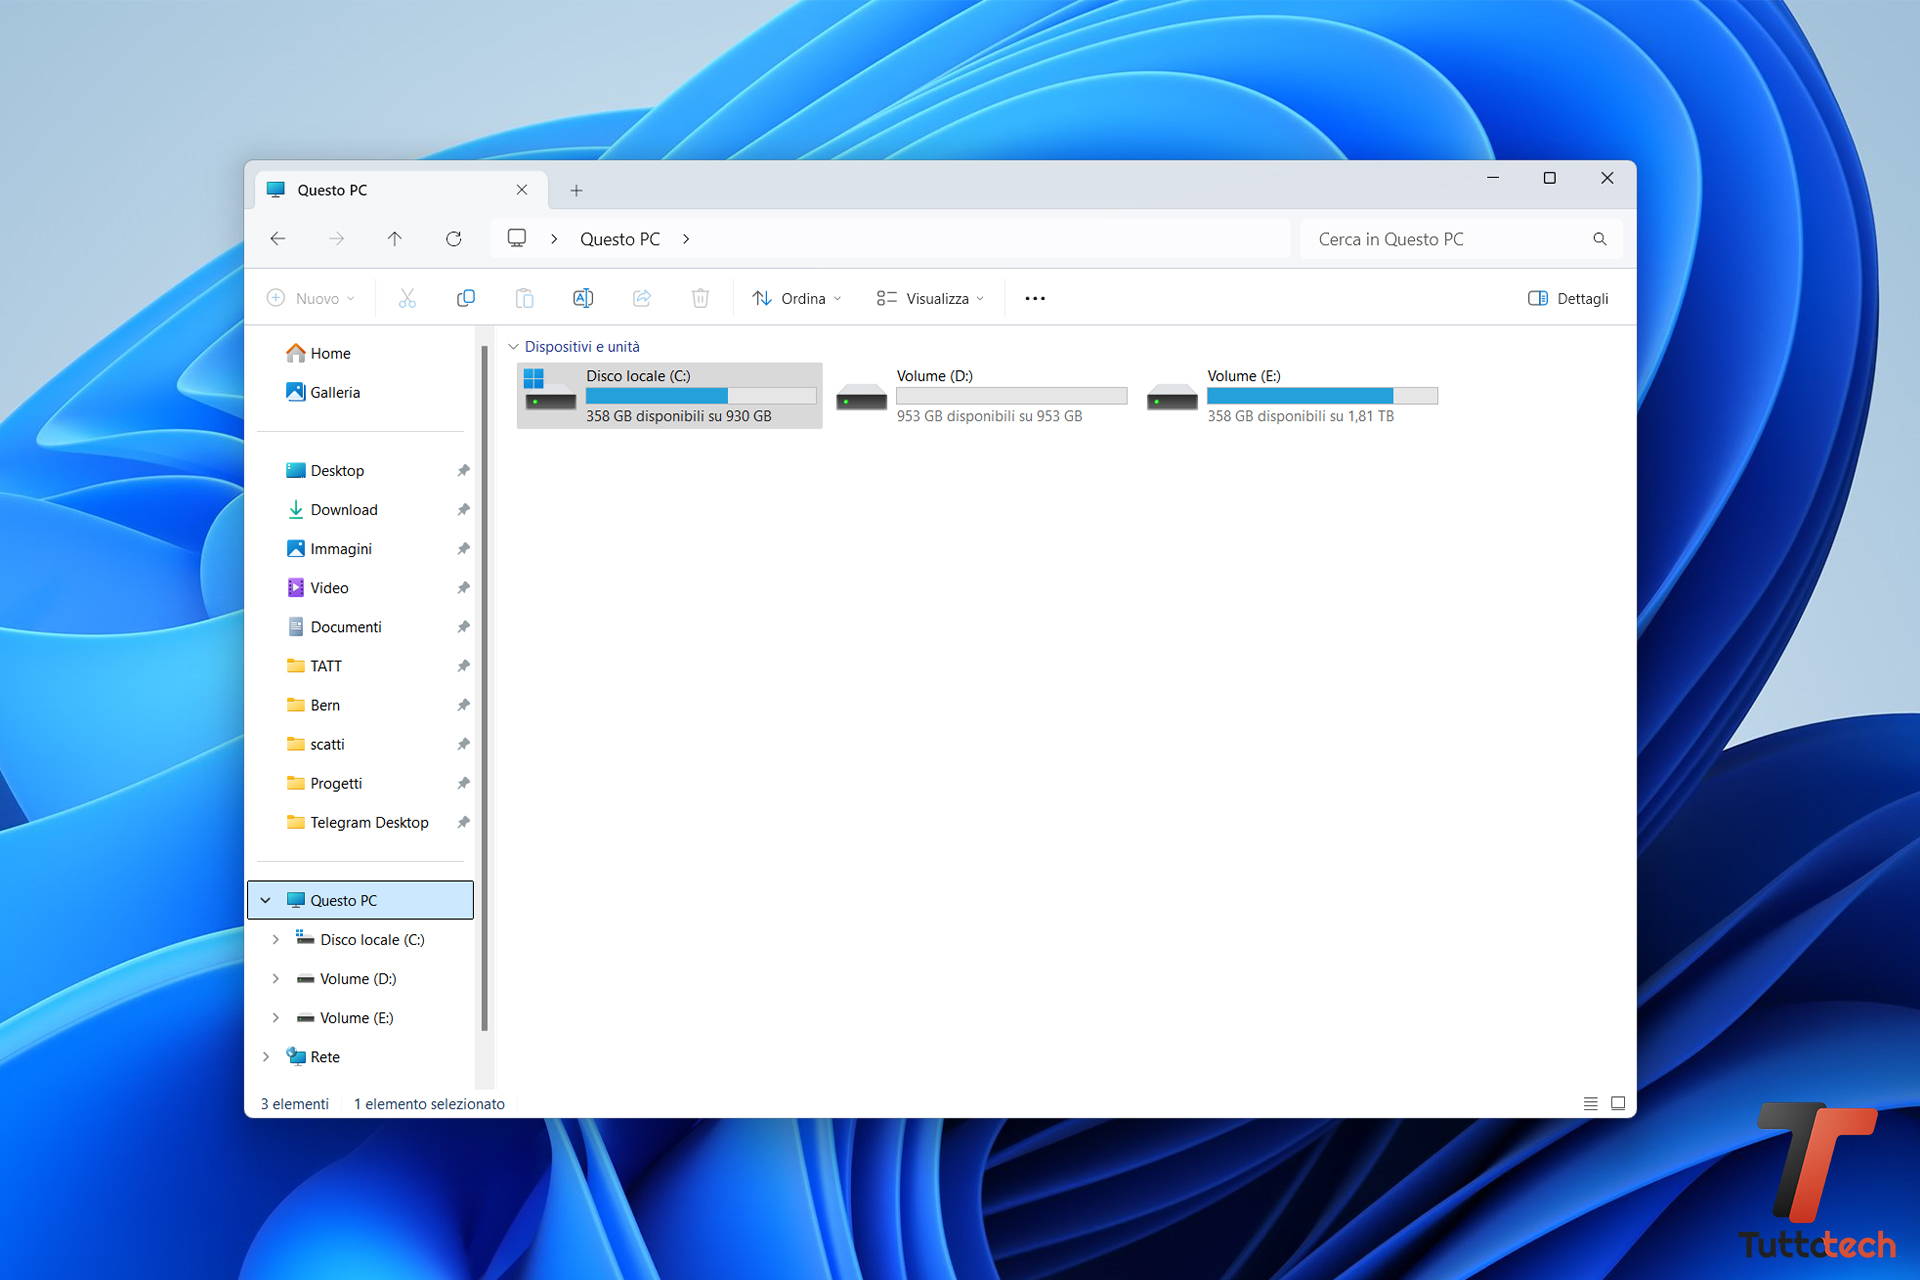Click the Cut scissors icon in toolbar

click(407, 298)
